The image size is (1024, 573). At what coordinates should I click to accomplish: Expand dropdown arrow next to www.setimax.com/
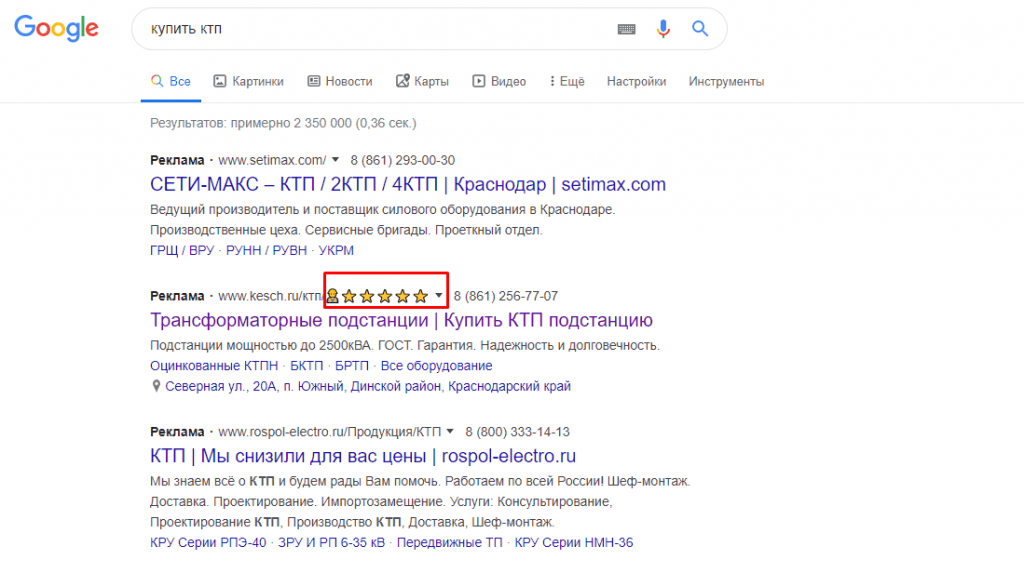[335, 159]
